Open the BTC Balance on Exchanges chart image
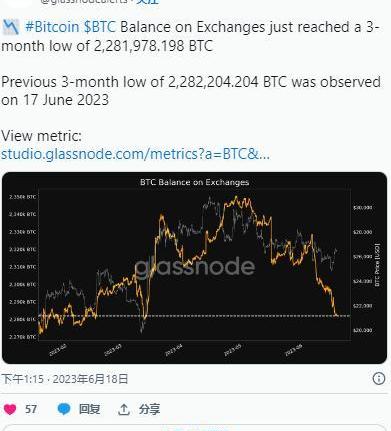Image resolution: width=391 pixels, height=431 pixels. (x=194, y=268)
